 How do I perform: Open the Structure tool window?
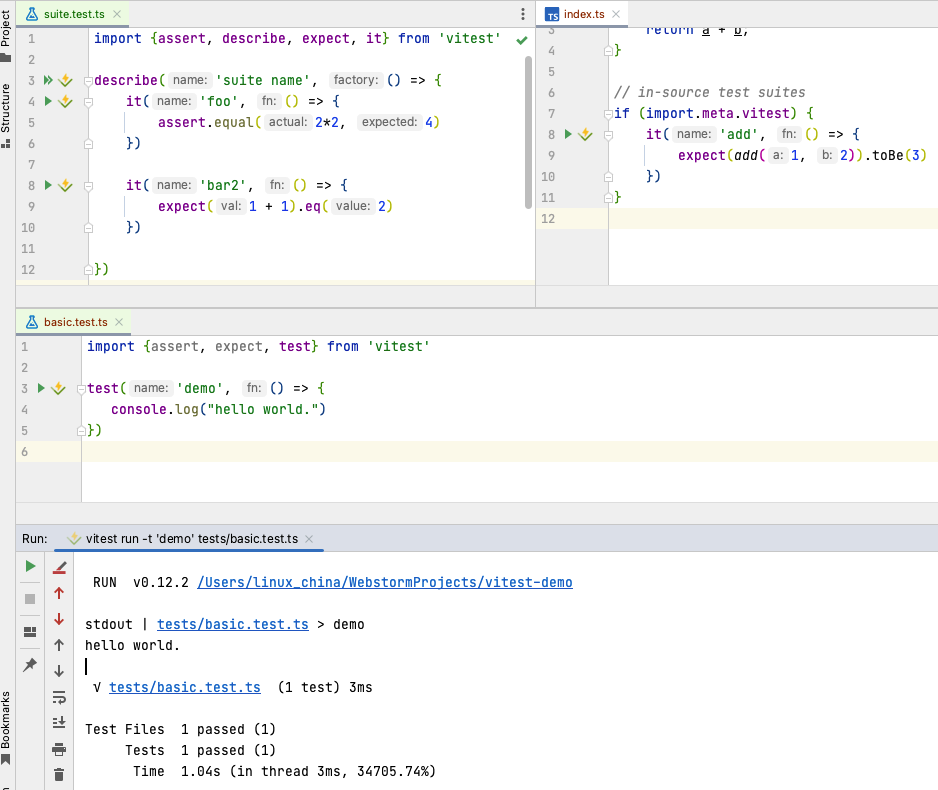pyautogui.click(x=6, y=115)
